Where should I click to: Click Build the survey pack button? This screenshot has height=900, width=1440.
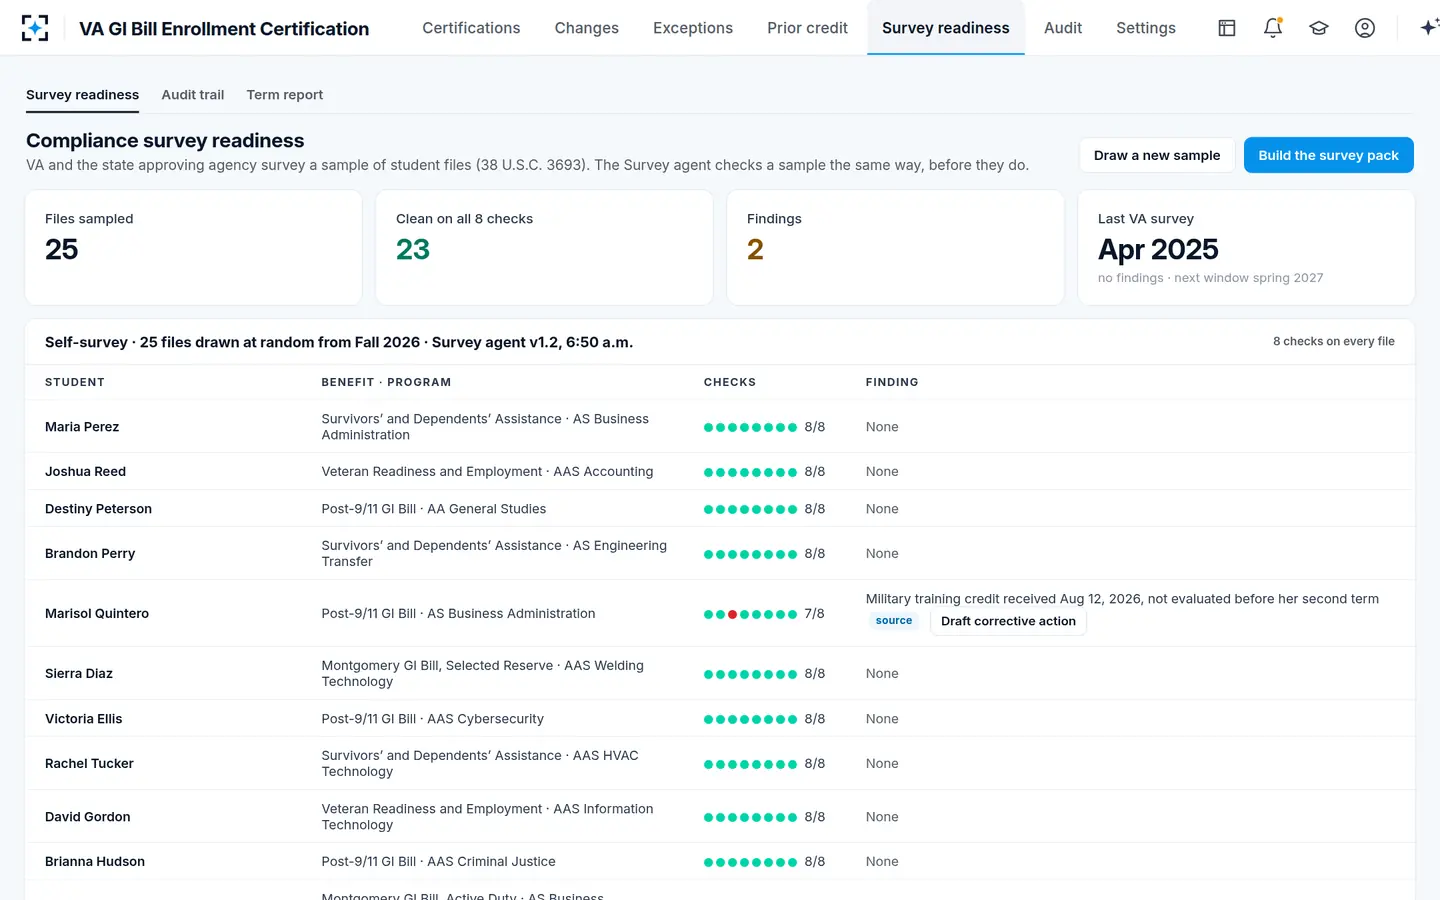1328,155
